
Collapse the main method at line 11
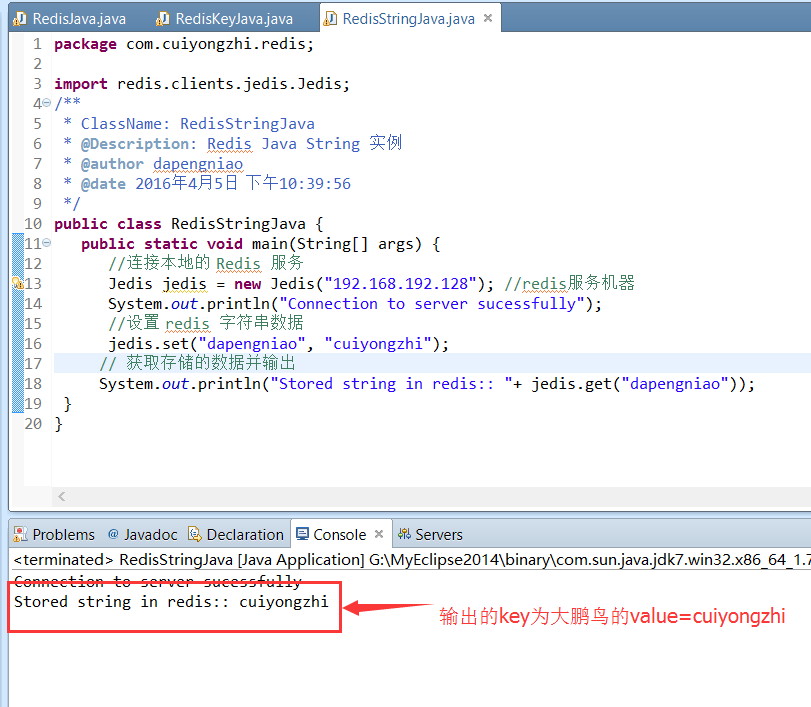coord(46,244)
